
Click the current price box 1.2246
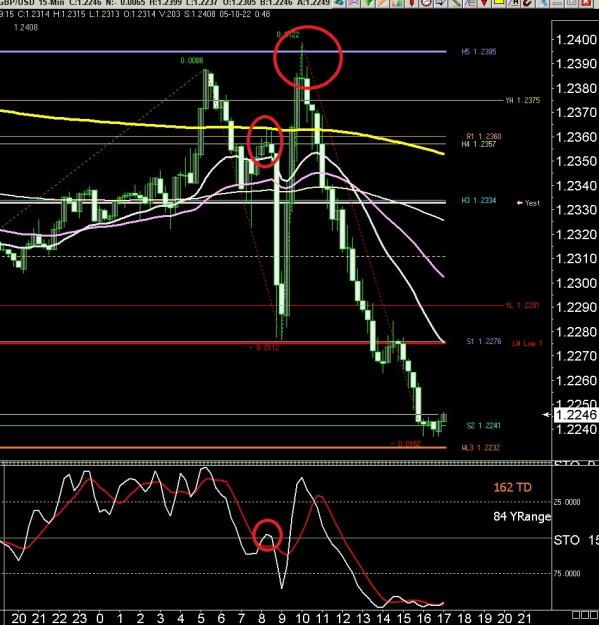click(x=576, y=415)
